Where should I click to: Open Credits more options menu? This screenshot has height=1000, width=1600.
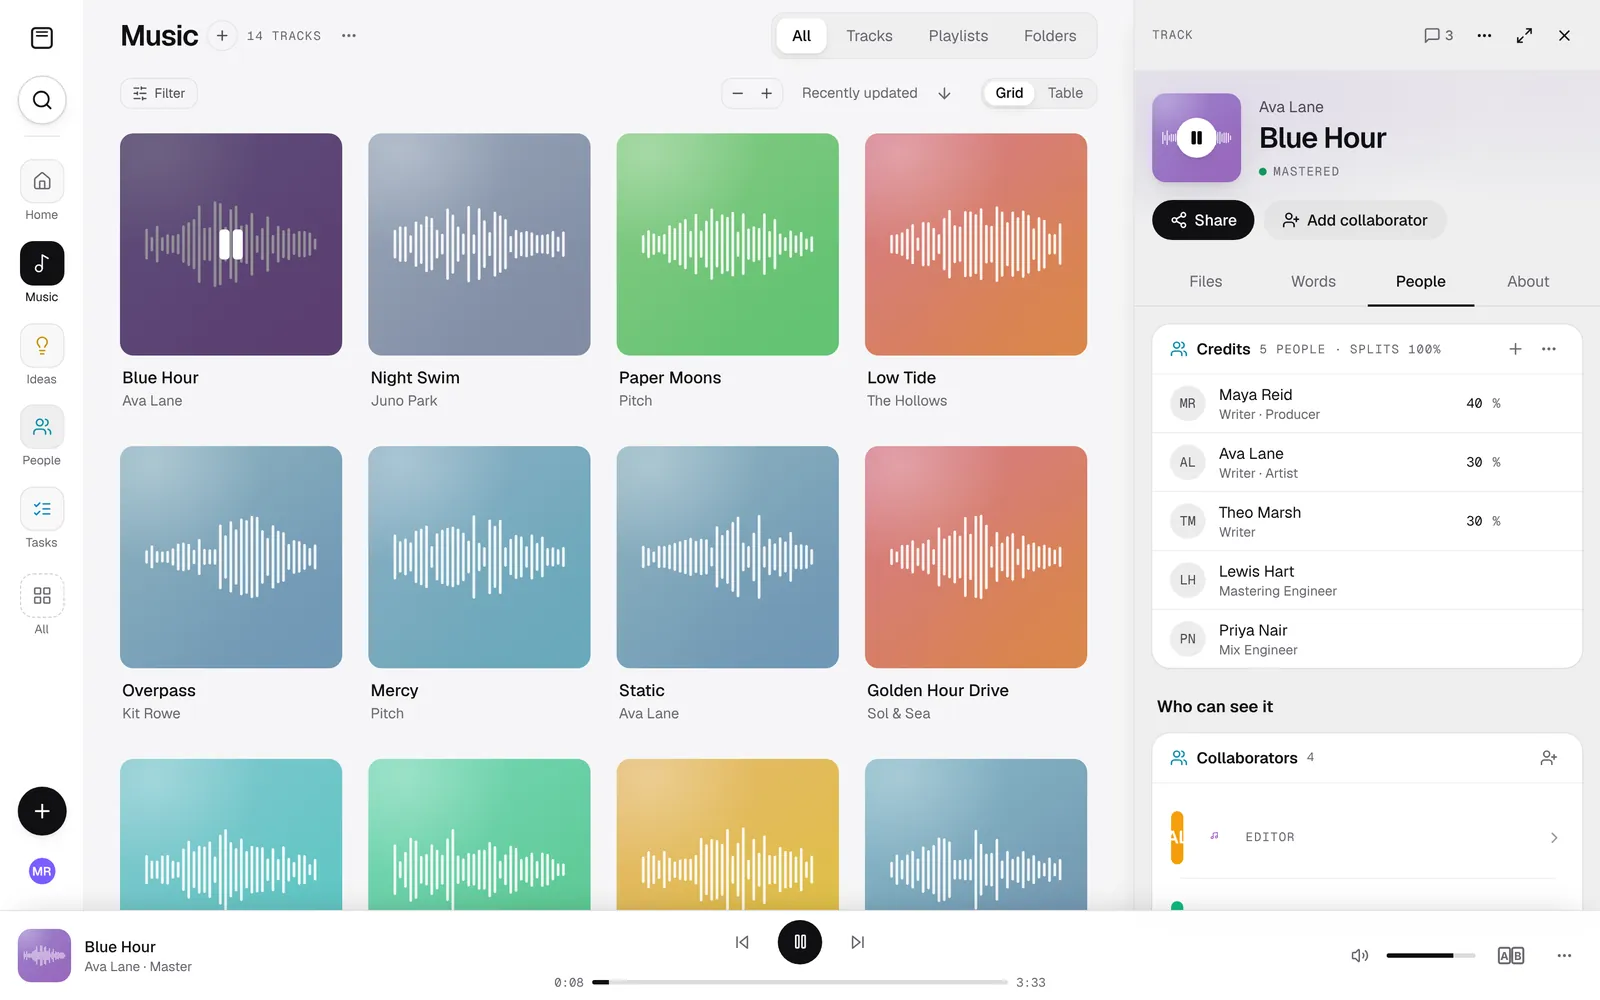click(1549, 349)
